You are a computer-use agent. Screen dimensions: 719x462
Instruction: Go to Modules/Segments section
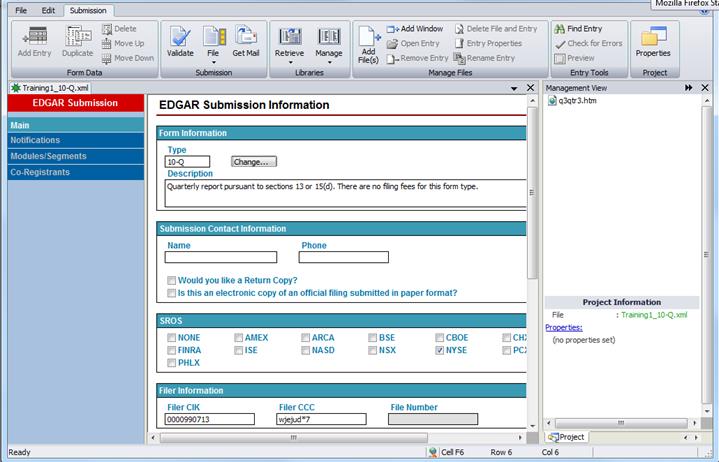pos(76,156)
